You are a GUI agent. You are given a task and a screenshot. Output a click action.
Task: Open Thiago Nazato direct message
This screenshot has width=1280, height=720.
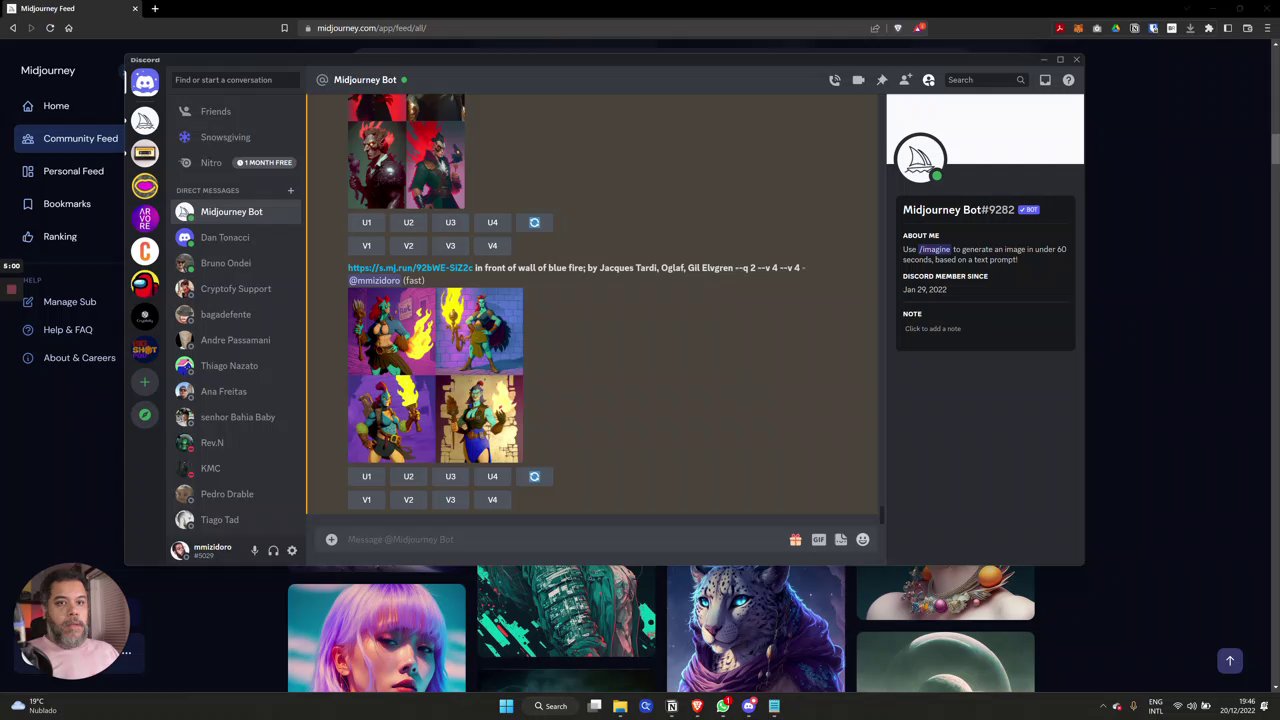click(x=235, y=366)
